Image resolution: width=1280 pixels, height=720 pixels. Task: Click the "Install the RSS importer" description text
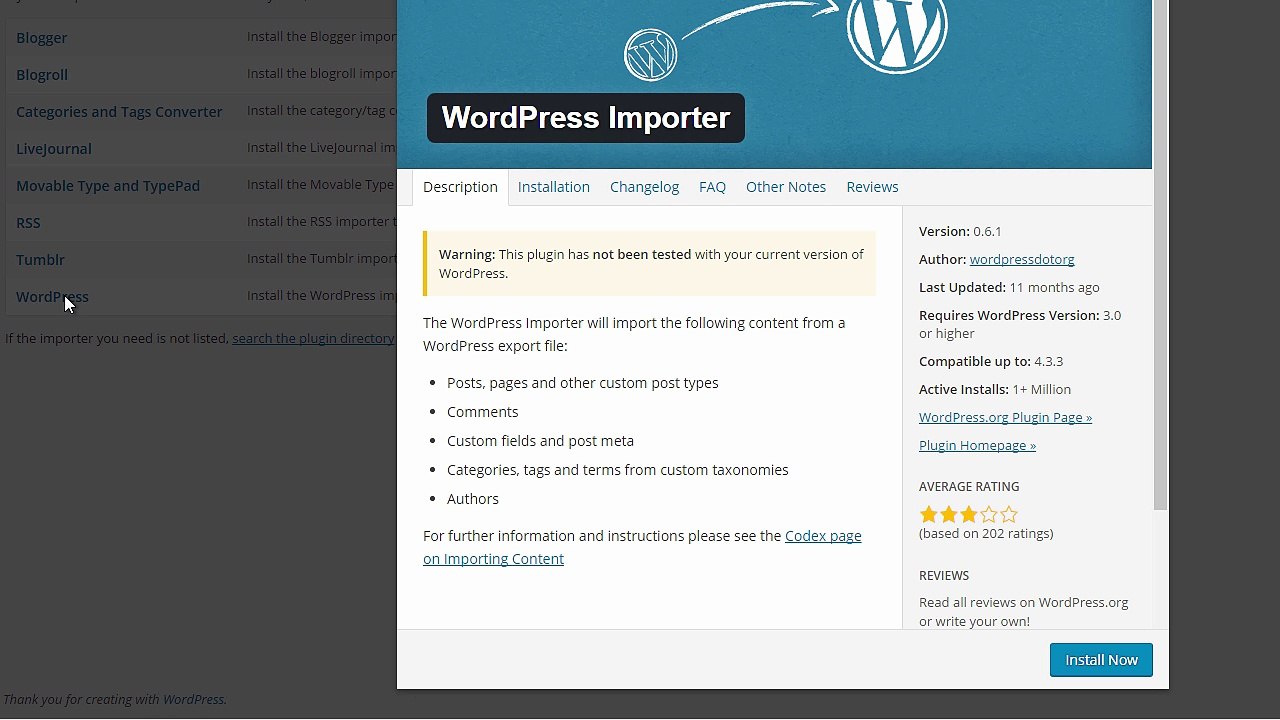coord(322,221)
